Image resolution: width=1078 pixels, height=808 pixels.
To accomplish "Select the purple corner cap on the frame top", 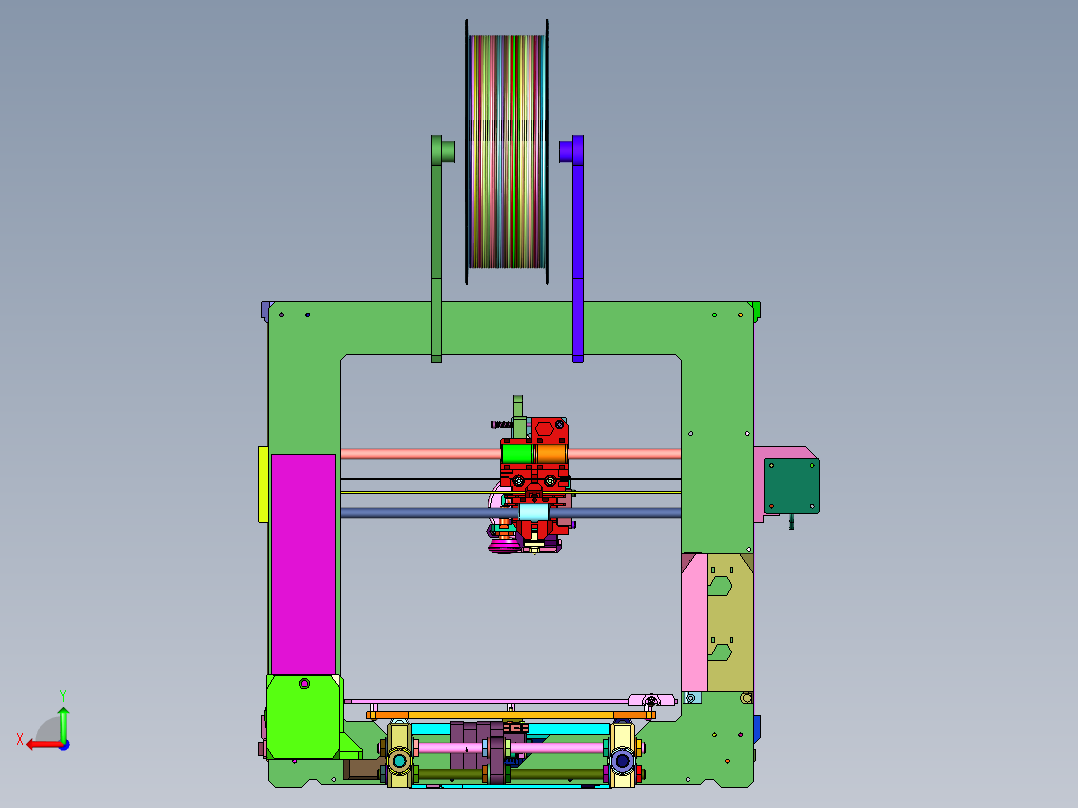I will click(x=266, y=312).
